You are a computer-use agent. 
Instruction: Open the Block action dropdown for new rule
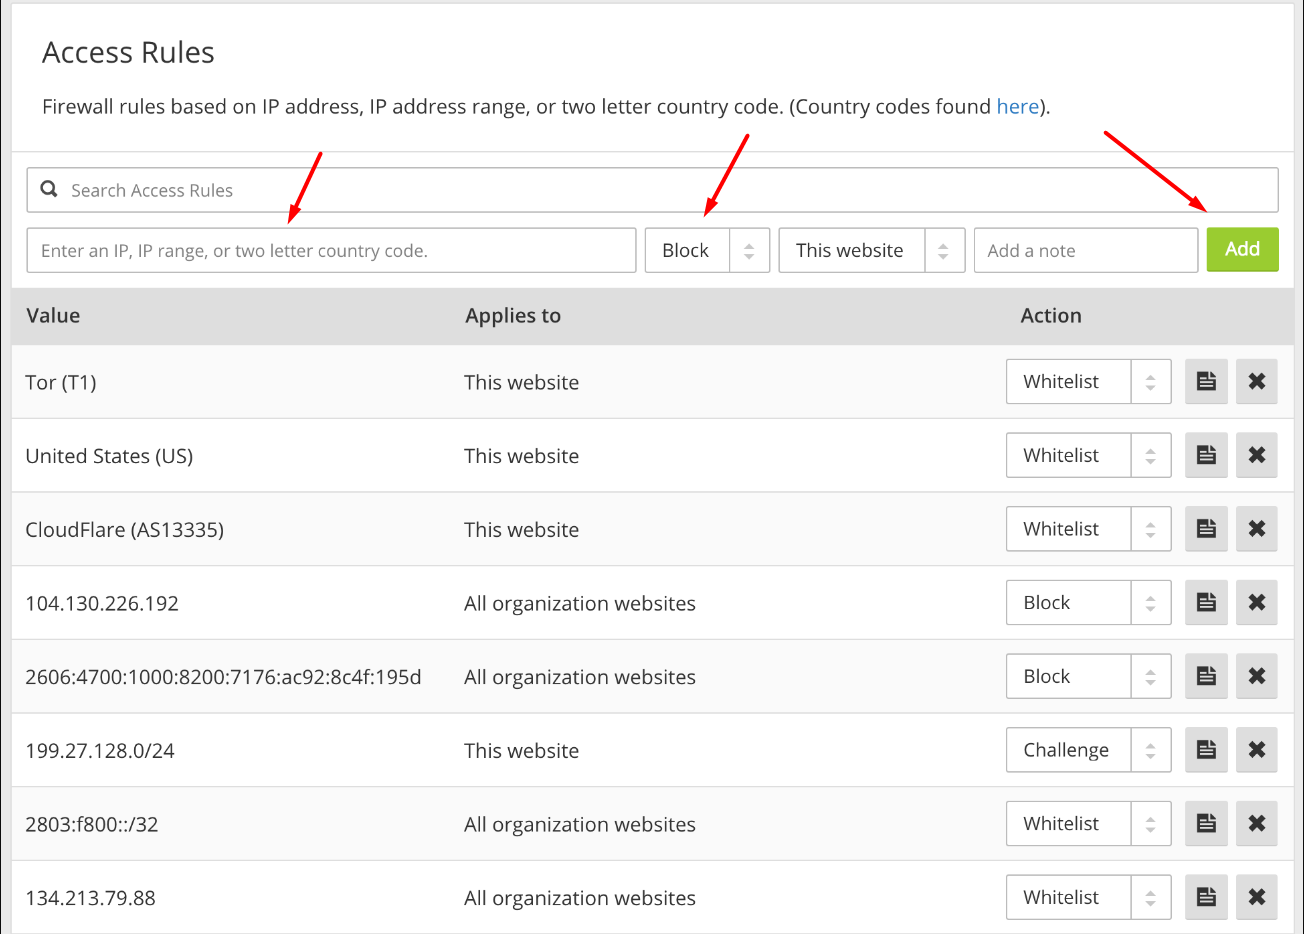(x=707, y=251)
